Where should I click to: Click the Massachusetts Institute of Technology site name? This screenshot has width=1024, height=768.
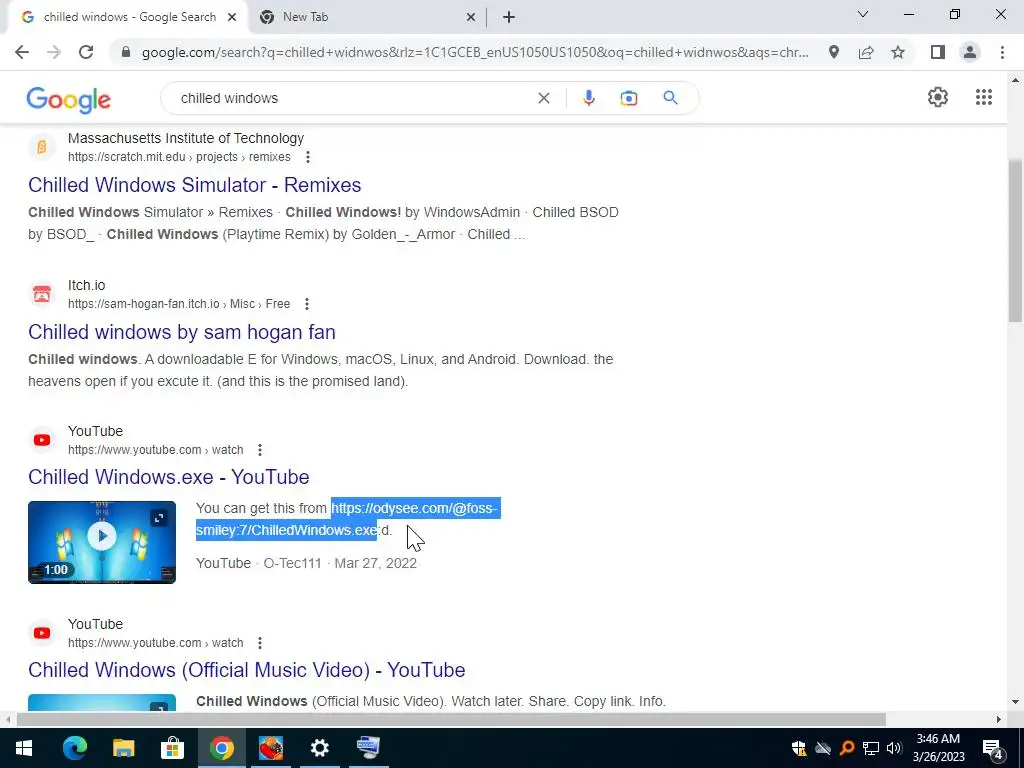click(186, 138)
